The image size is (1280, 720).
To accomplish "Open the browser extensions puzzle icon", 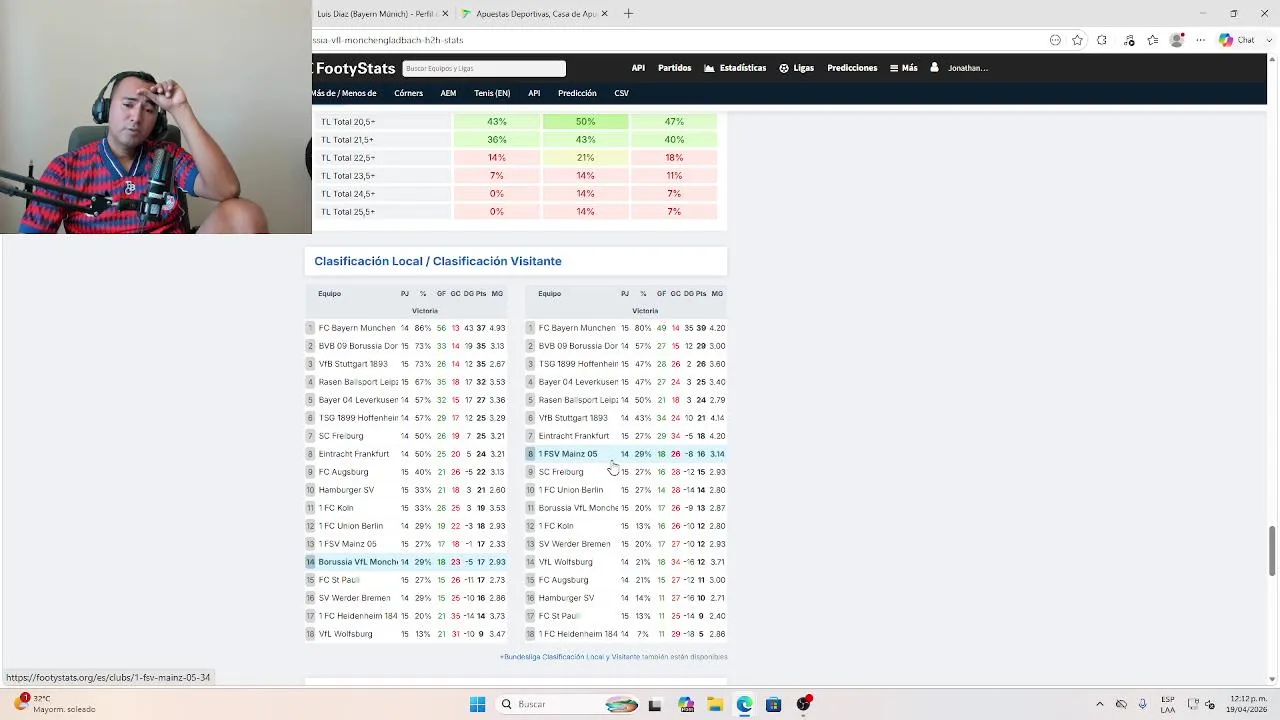I will (x=1102, y=40).
